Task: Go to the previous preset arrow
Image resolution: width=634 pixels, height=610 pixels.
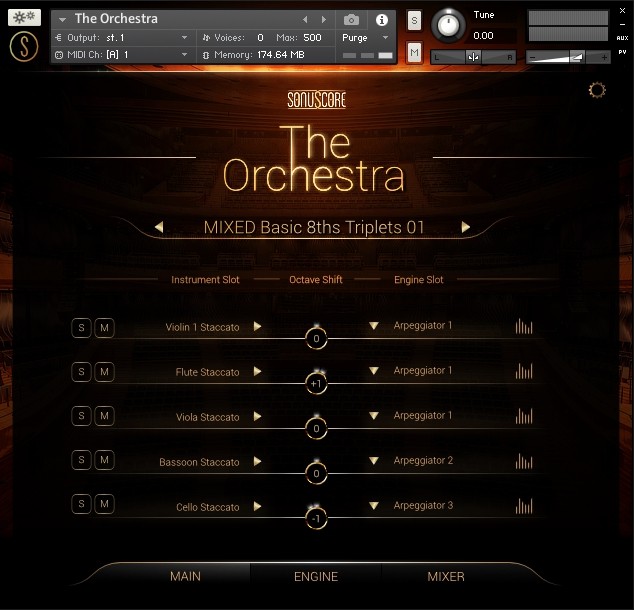Action: tap(159, 228)
